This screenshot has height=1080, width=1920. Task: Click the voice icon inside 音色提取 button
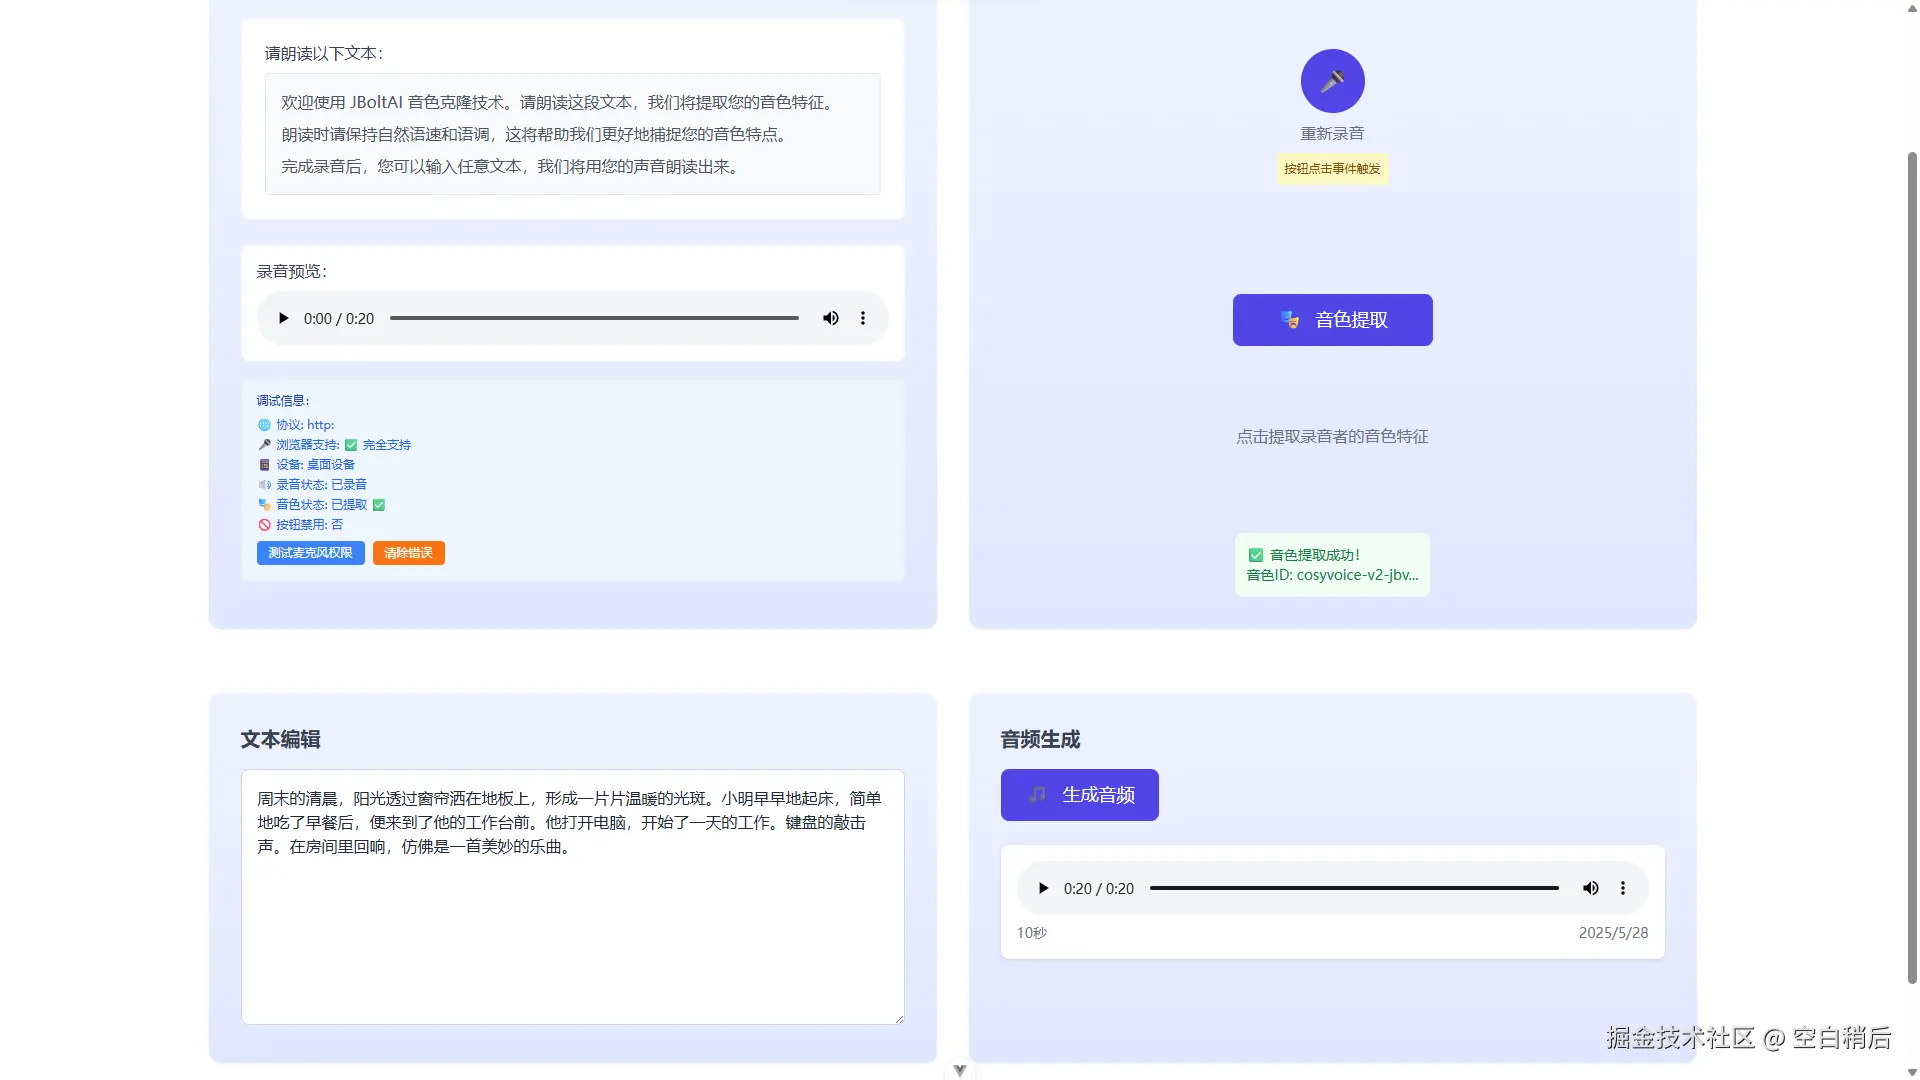tap(1290, 320)
